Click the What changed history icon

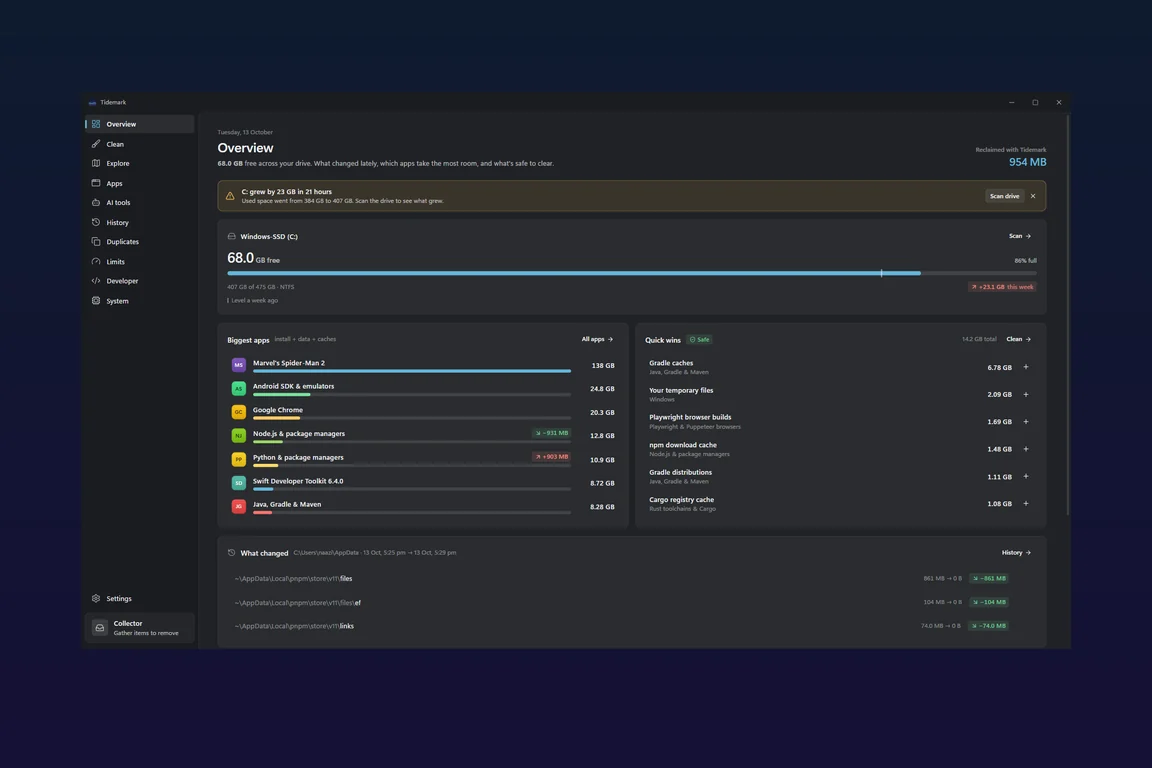231,553
